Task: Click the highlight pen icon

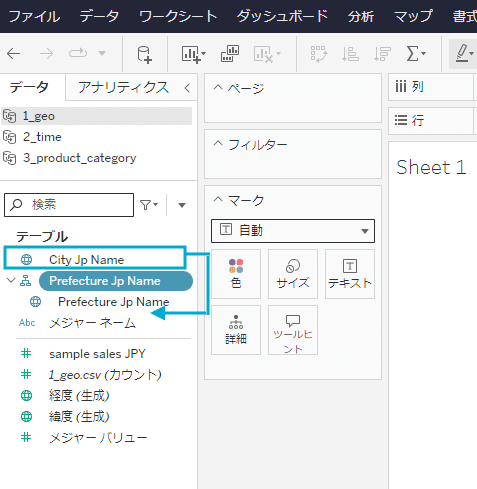Action: [x=464, y=54]
